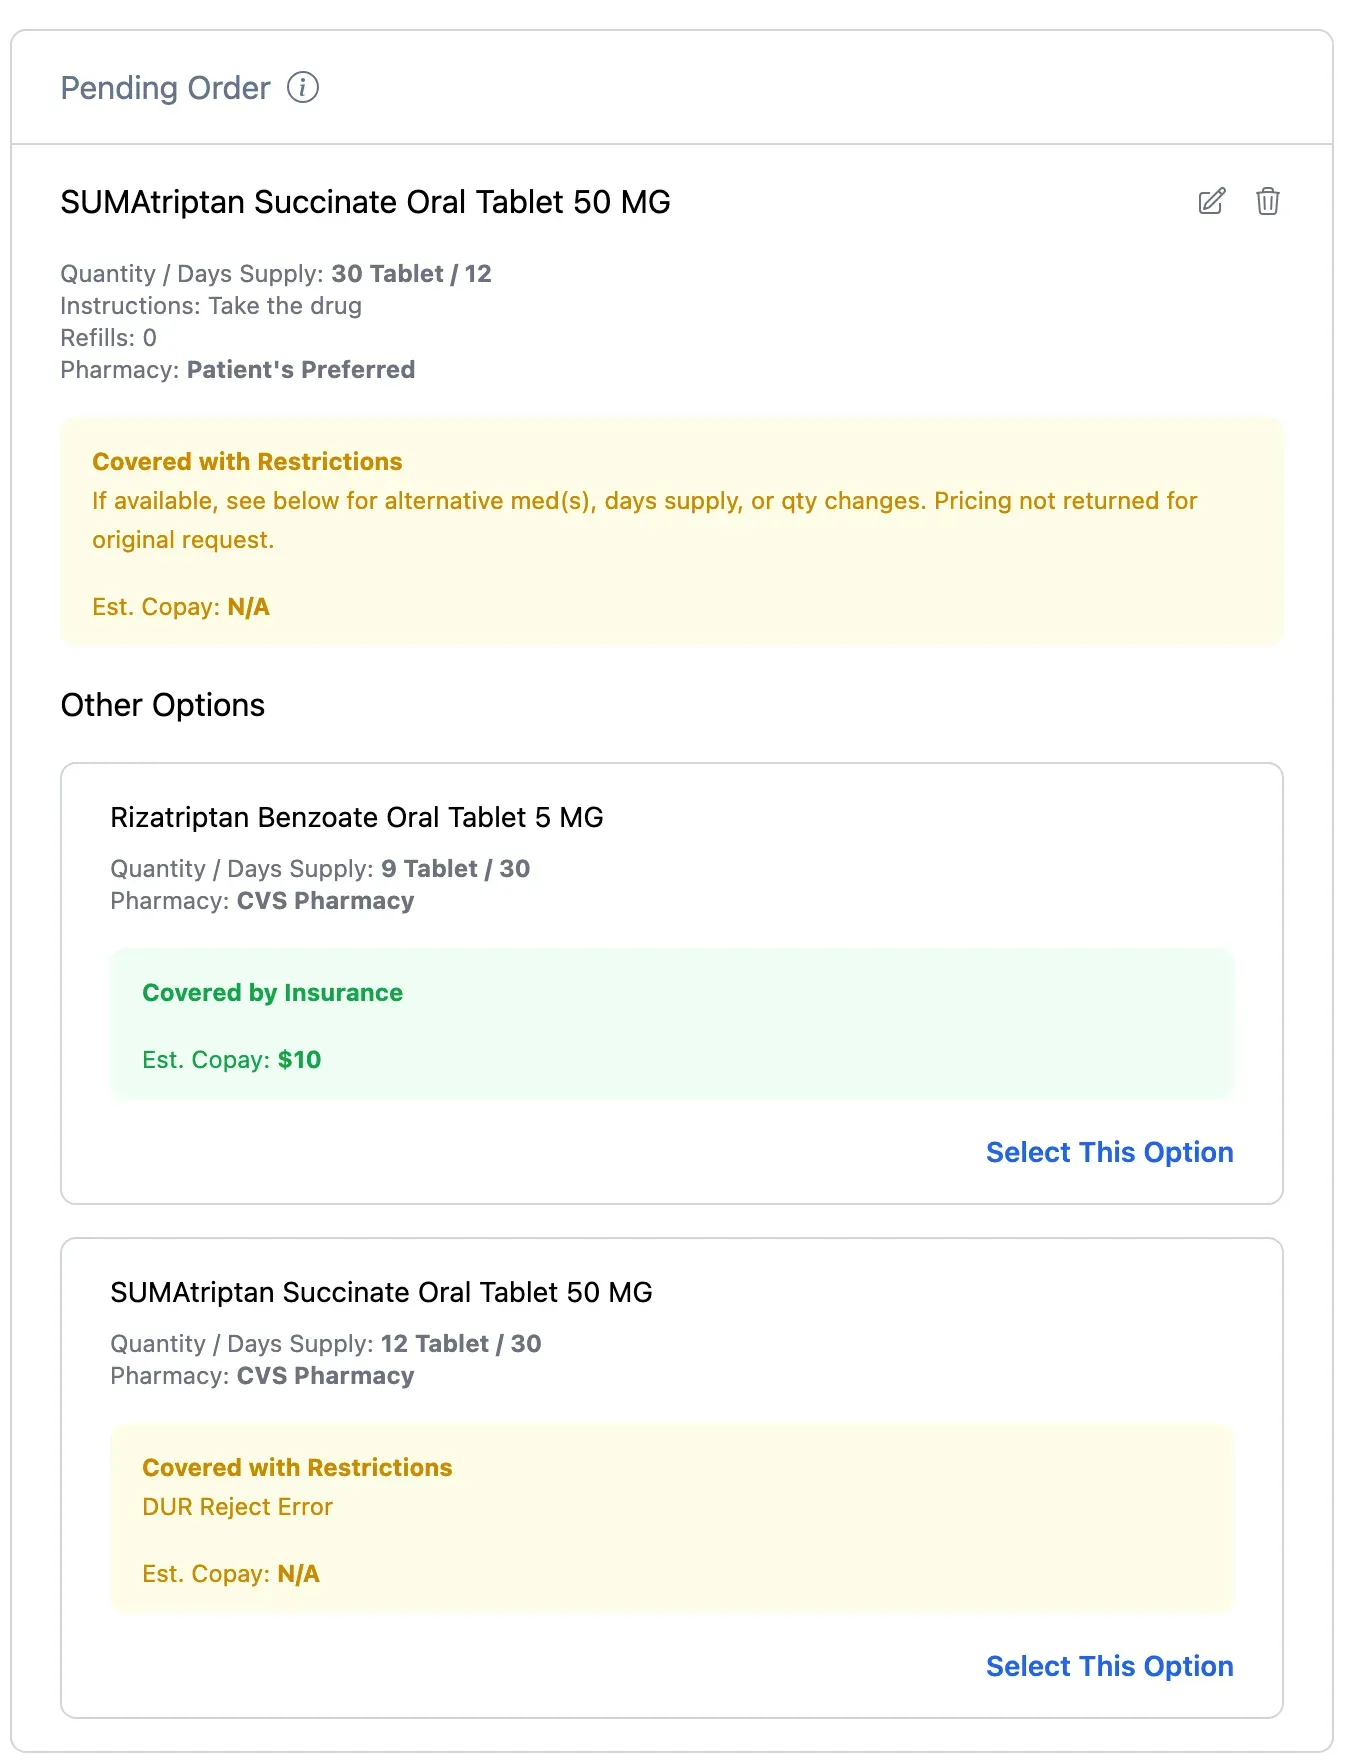Image resolution: width=1350 pixels, height=1764 pixels.
Task: Delete the pending order with trash icon
Action: [1267, 201]
